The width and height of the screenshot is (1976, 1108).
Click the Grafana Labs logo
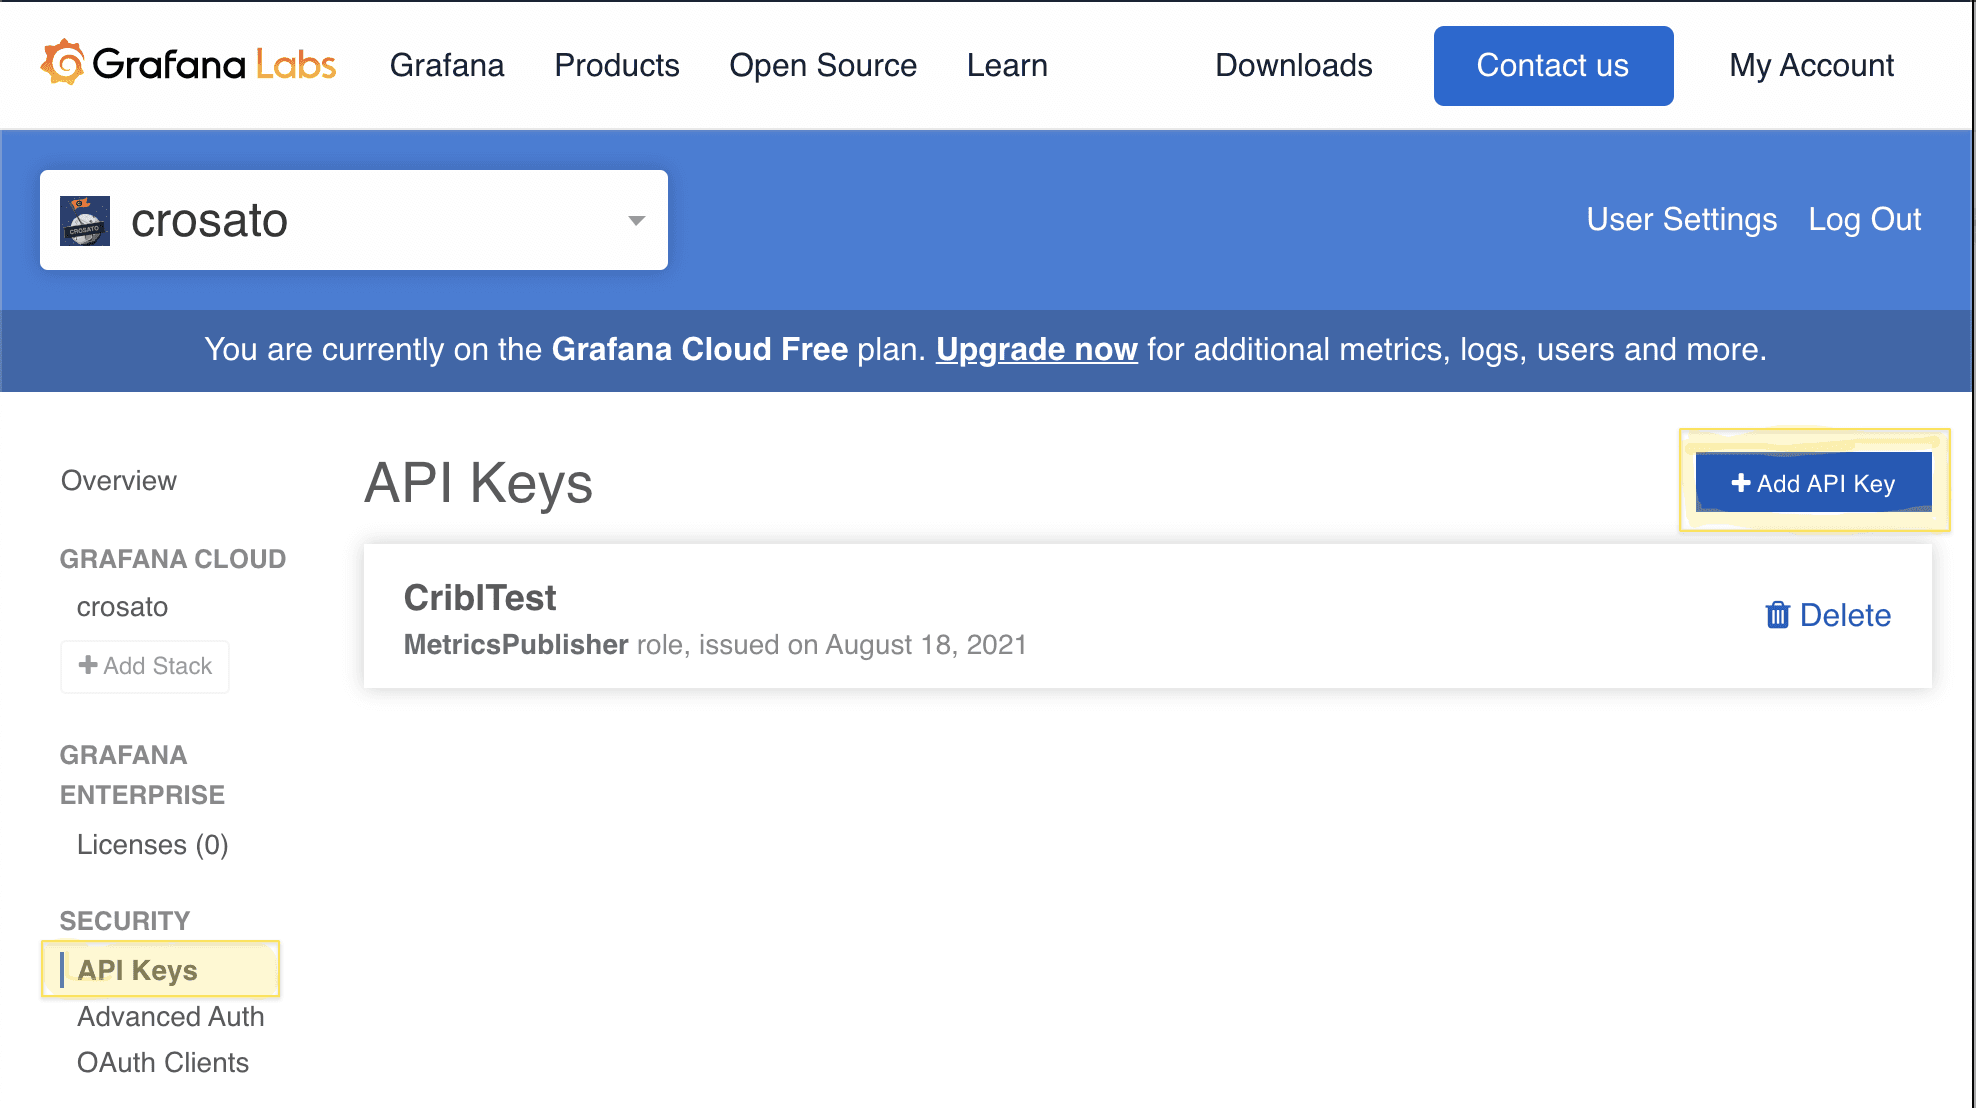click(188, 65)
